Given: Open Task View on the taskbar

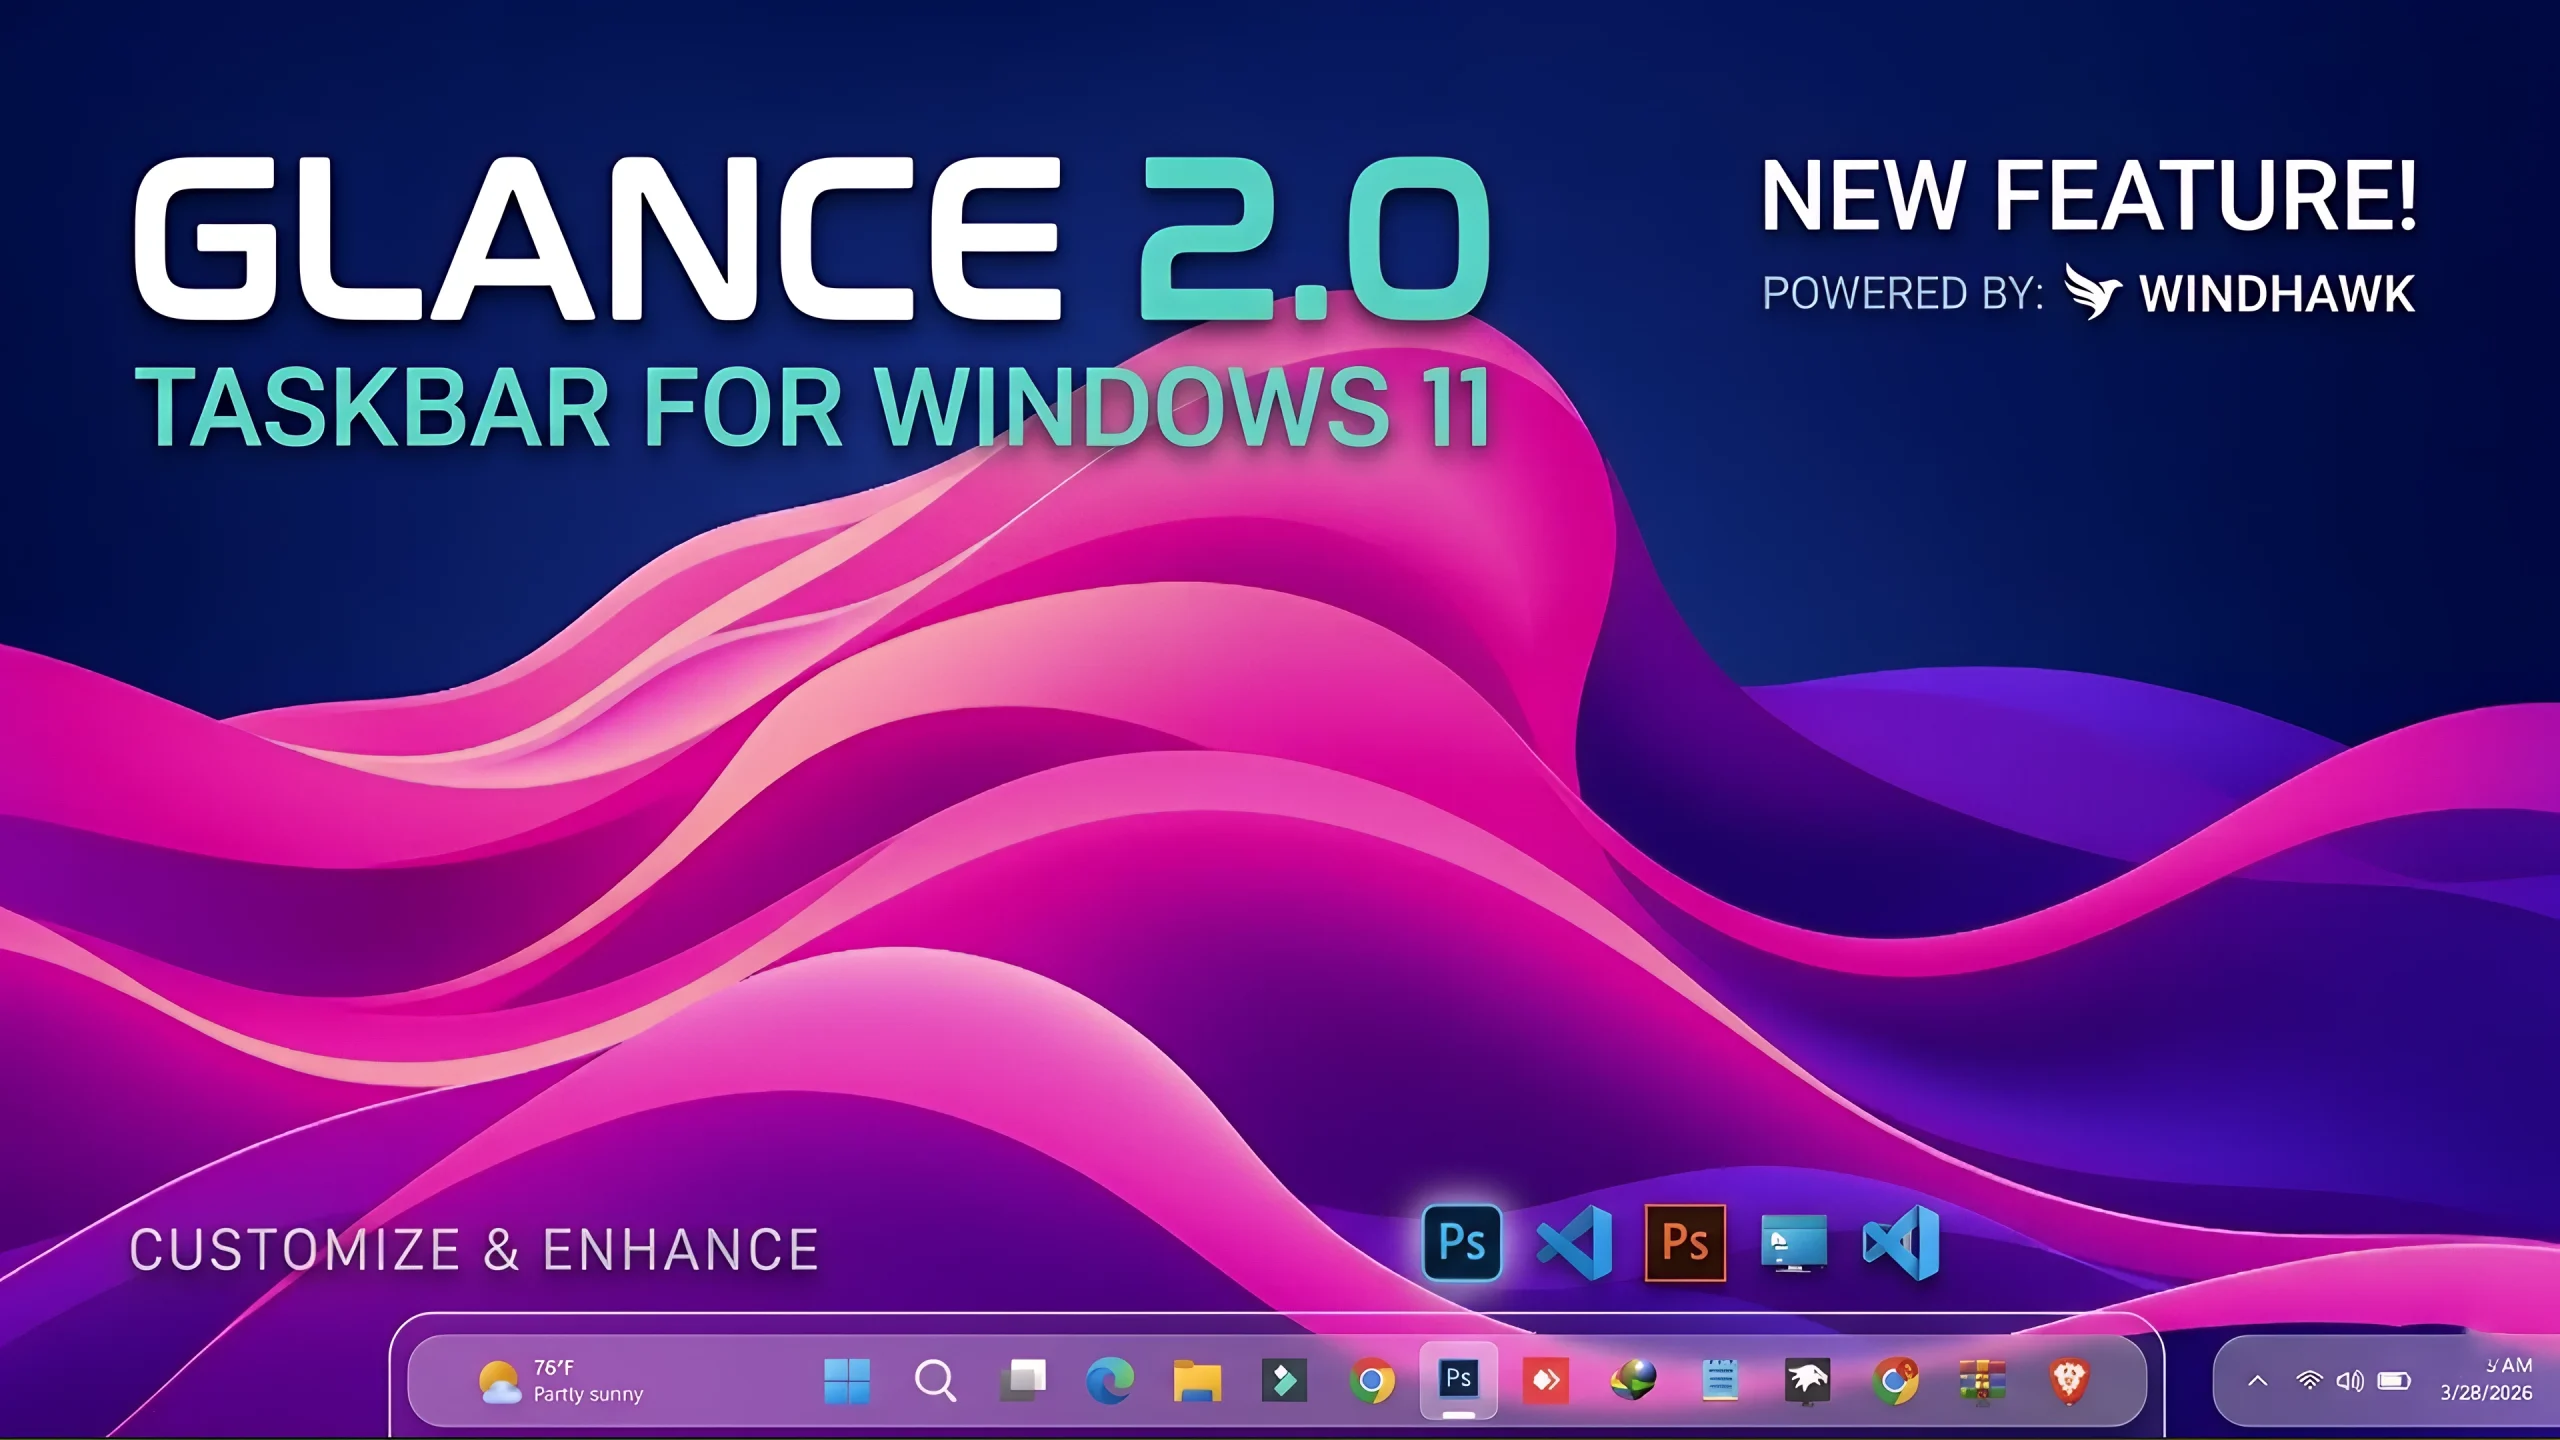Looking at the screenshot, I should point(1022,1379).
